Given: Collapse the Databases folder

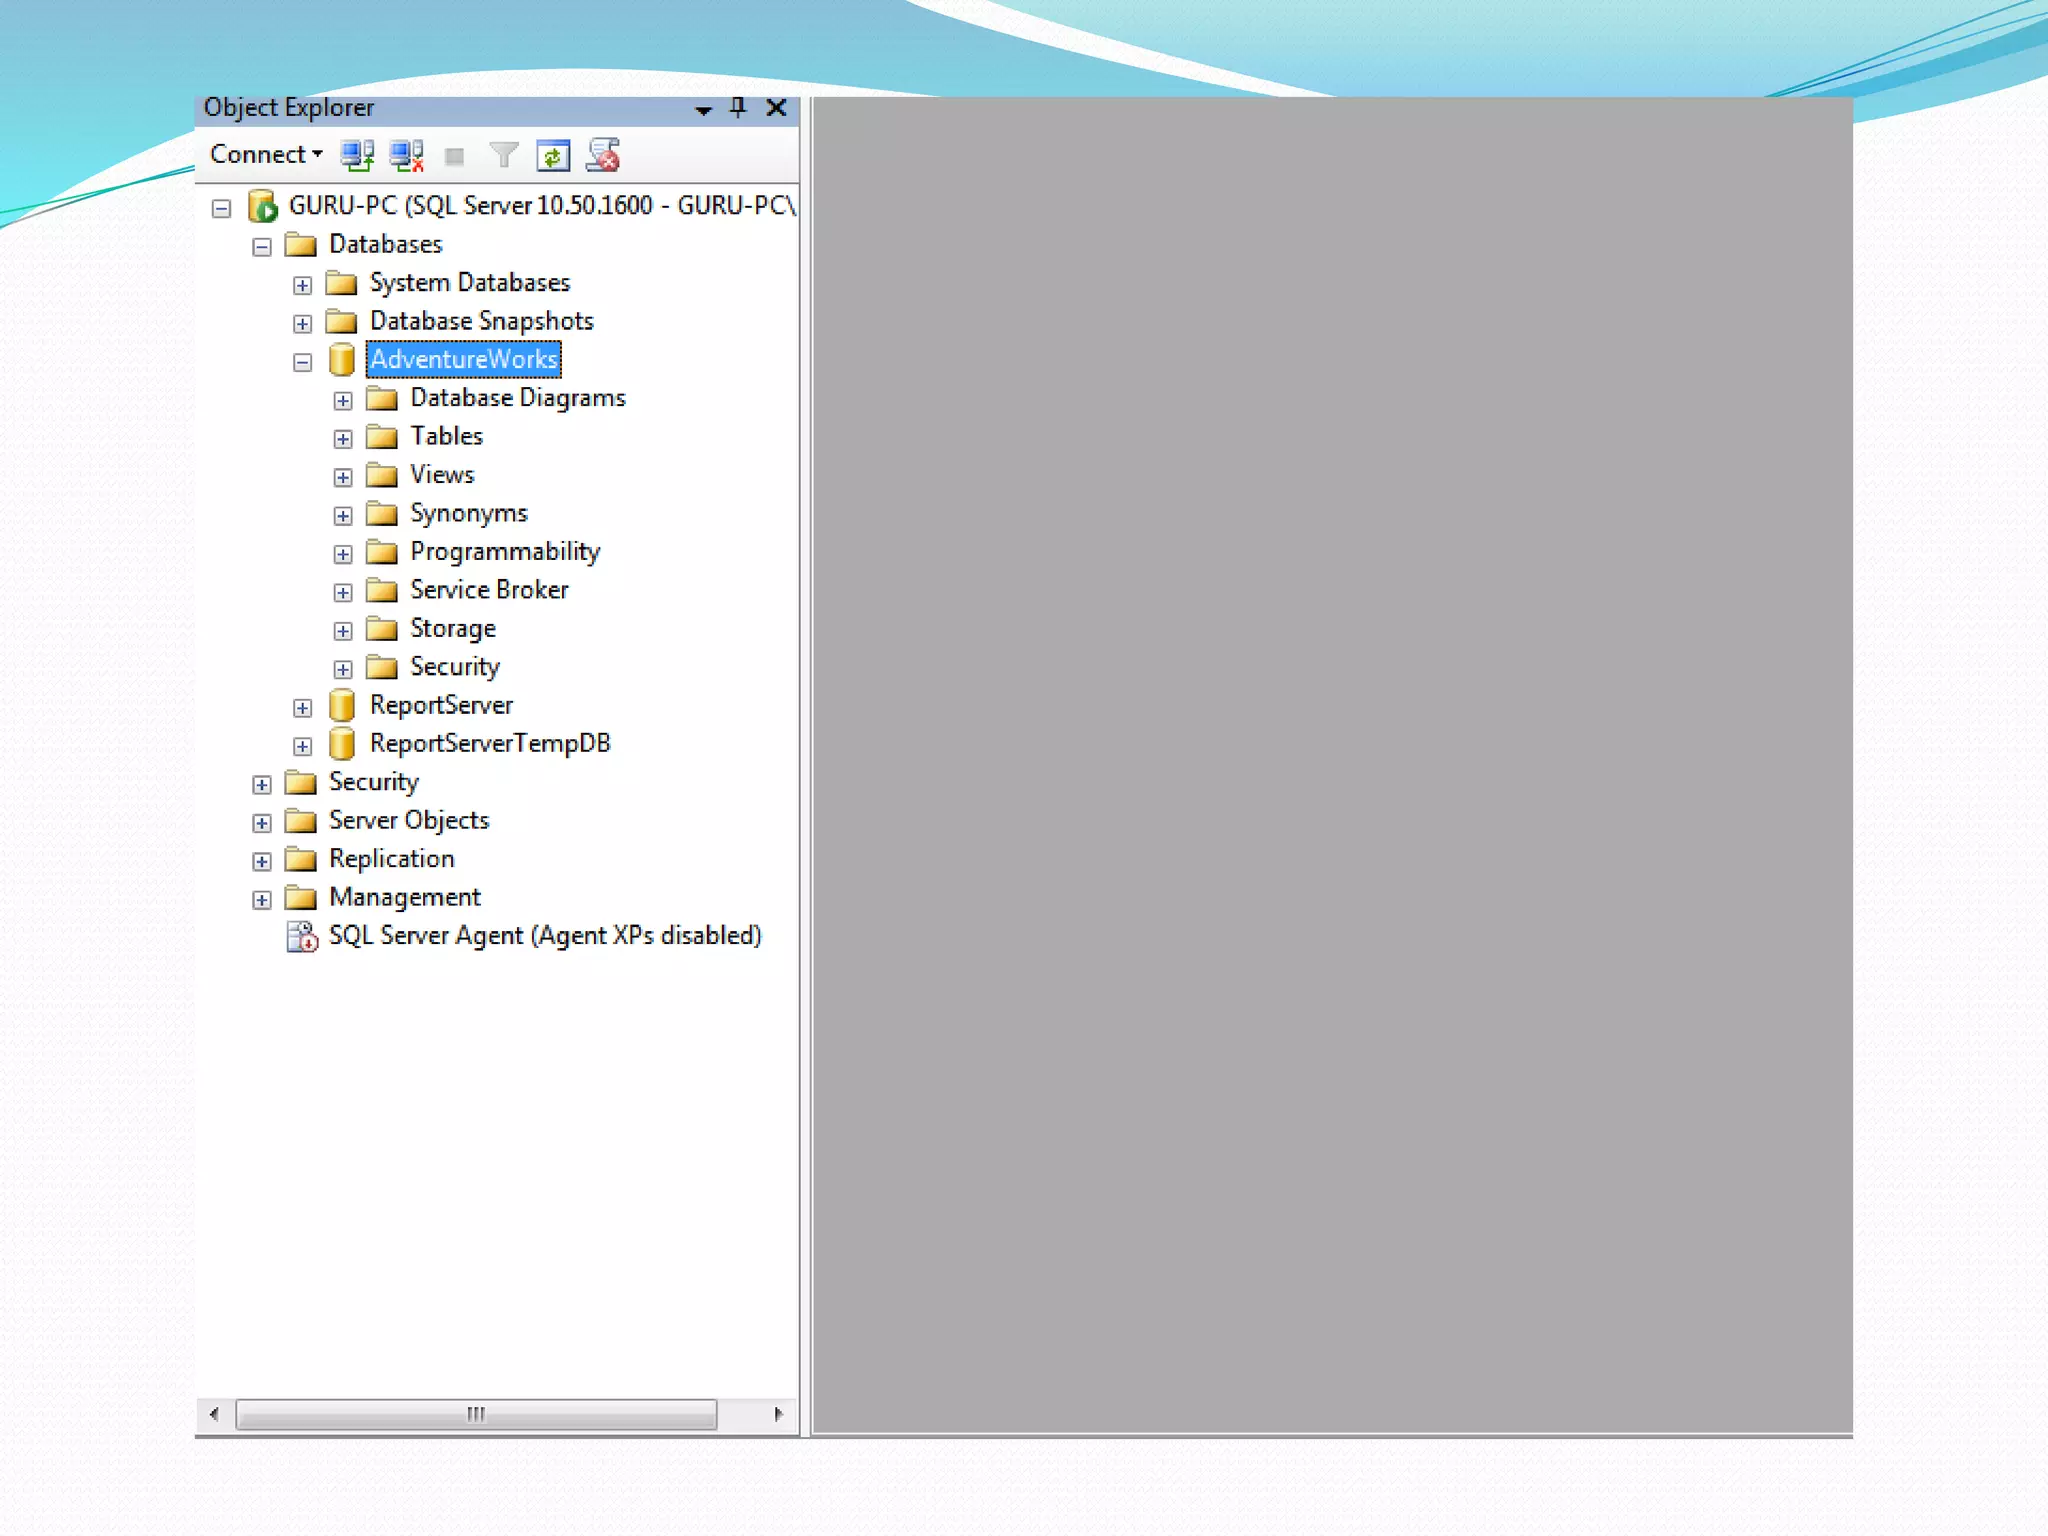Looking at the screenshot, I should click(x=262, y=247).
